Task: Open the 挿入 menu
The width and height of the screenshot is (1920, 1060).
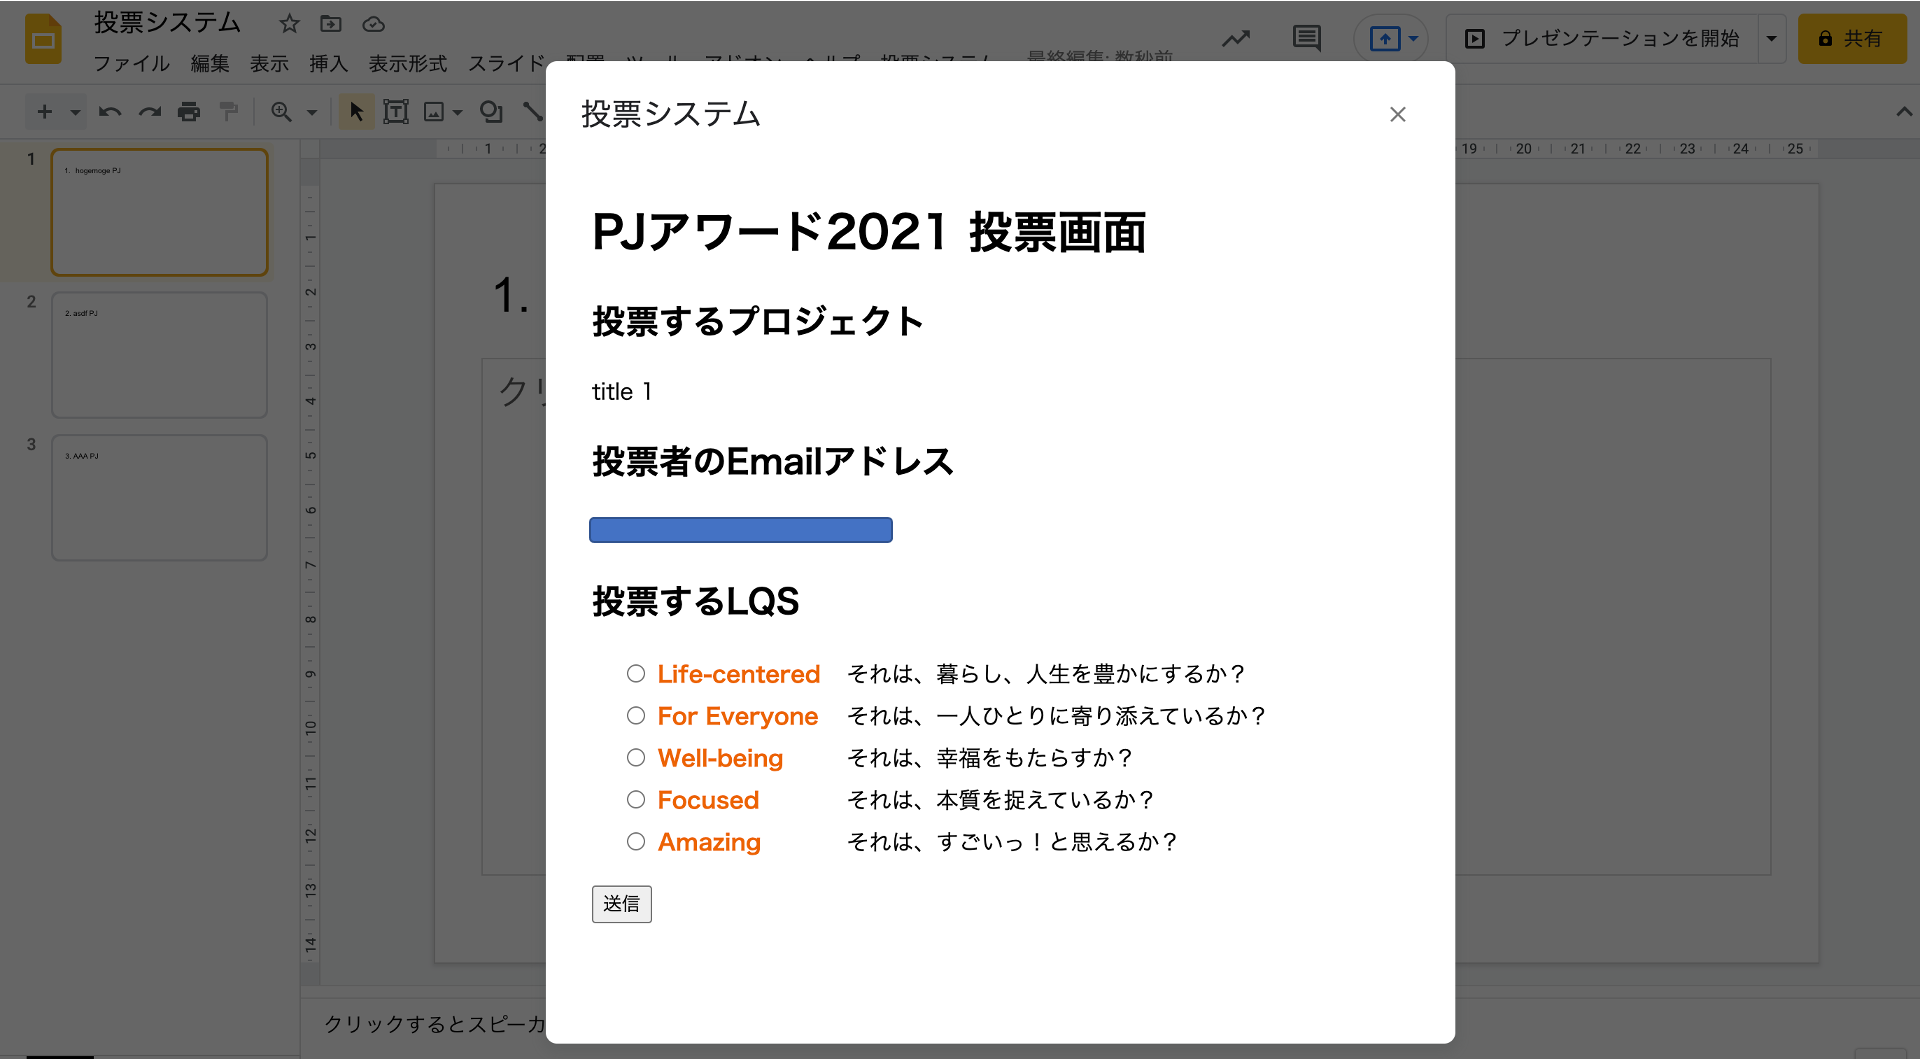Action: 328,63
